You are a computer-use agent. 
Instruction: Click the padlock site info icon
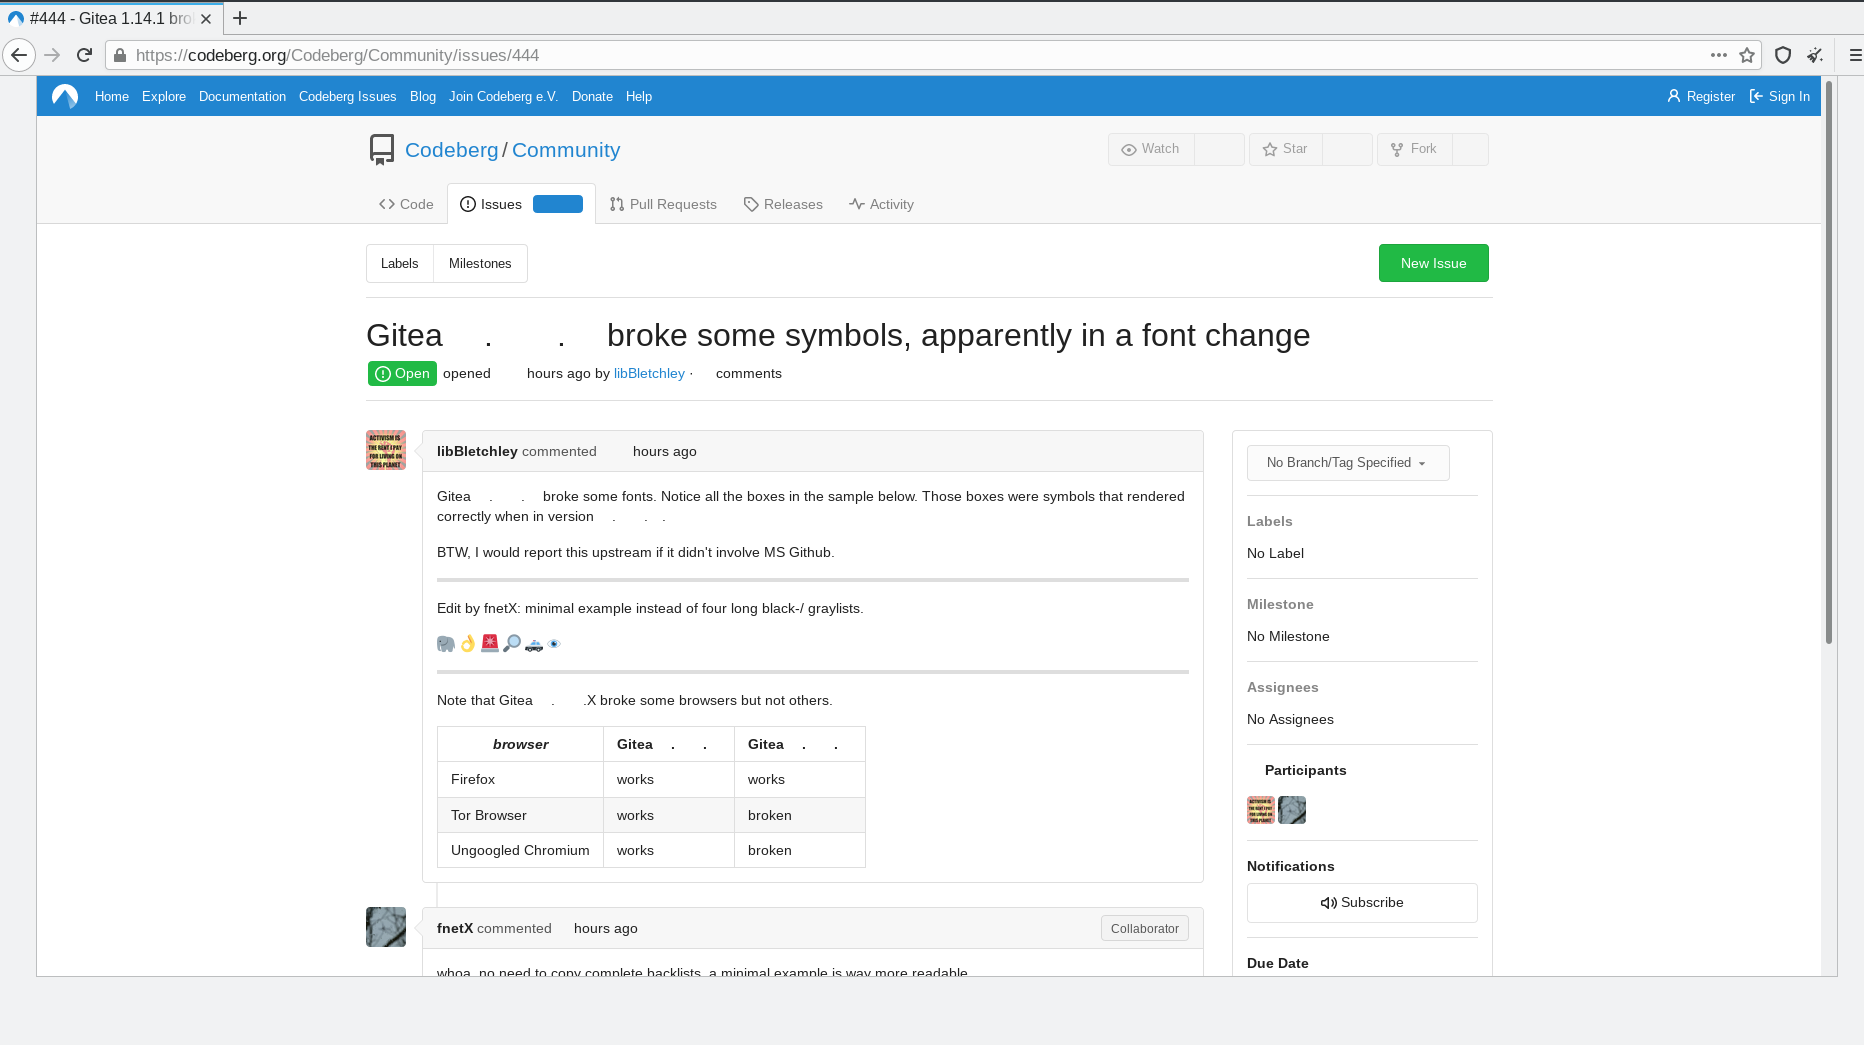[x=120, y=55]
